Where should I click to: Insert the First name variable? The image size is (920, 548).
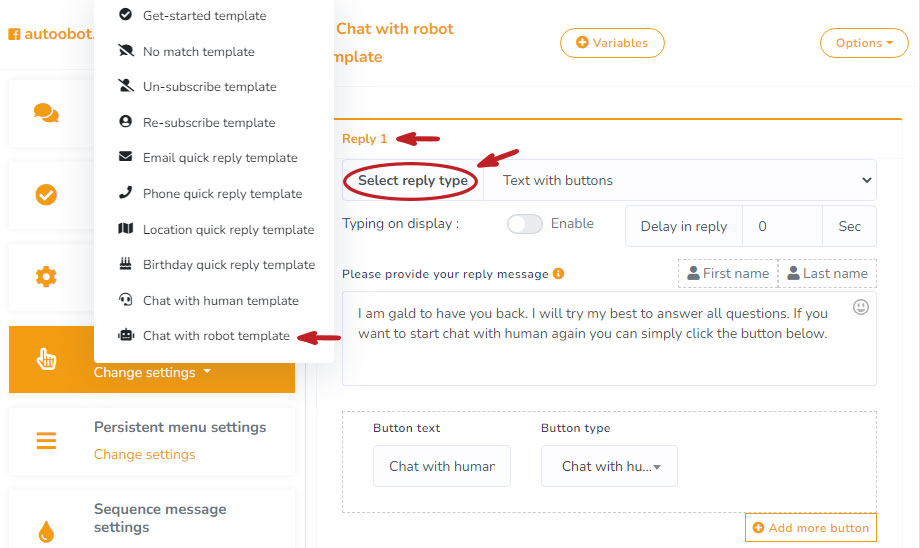(x=727, y=274)
